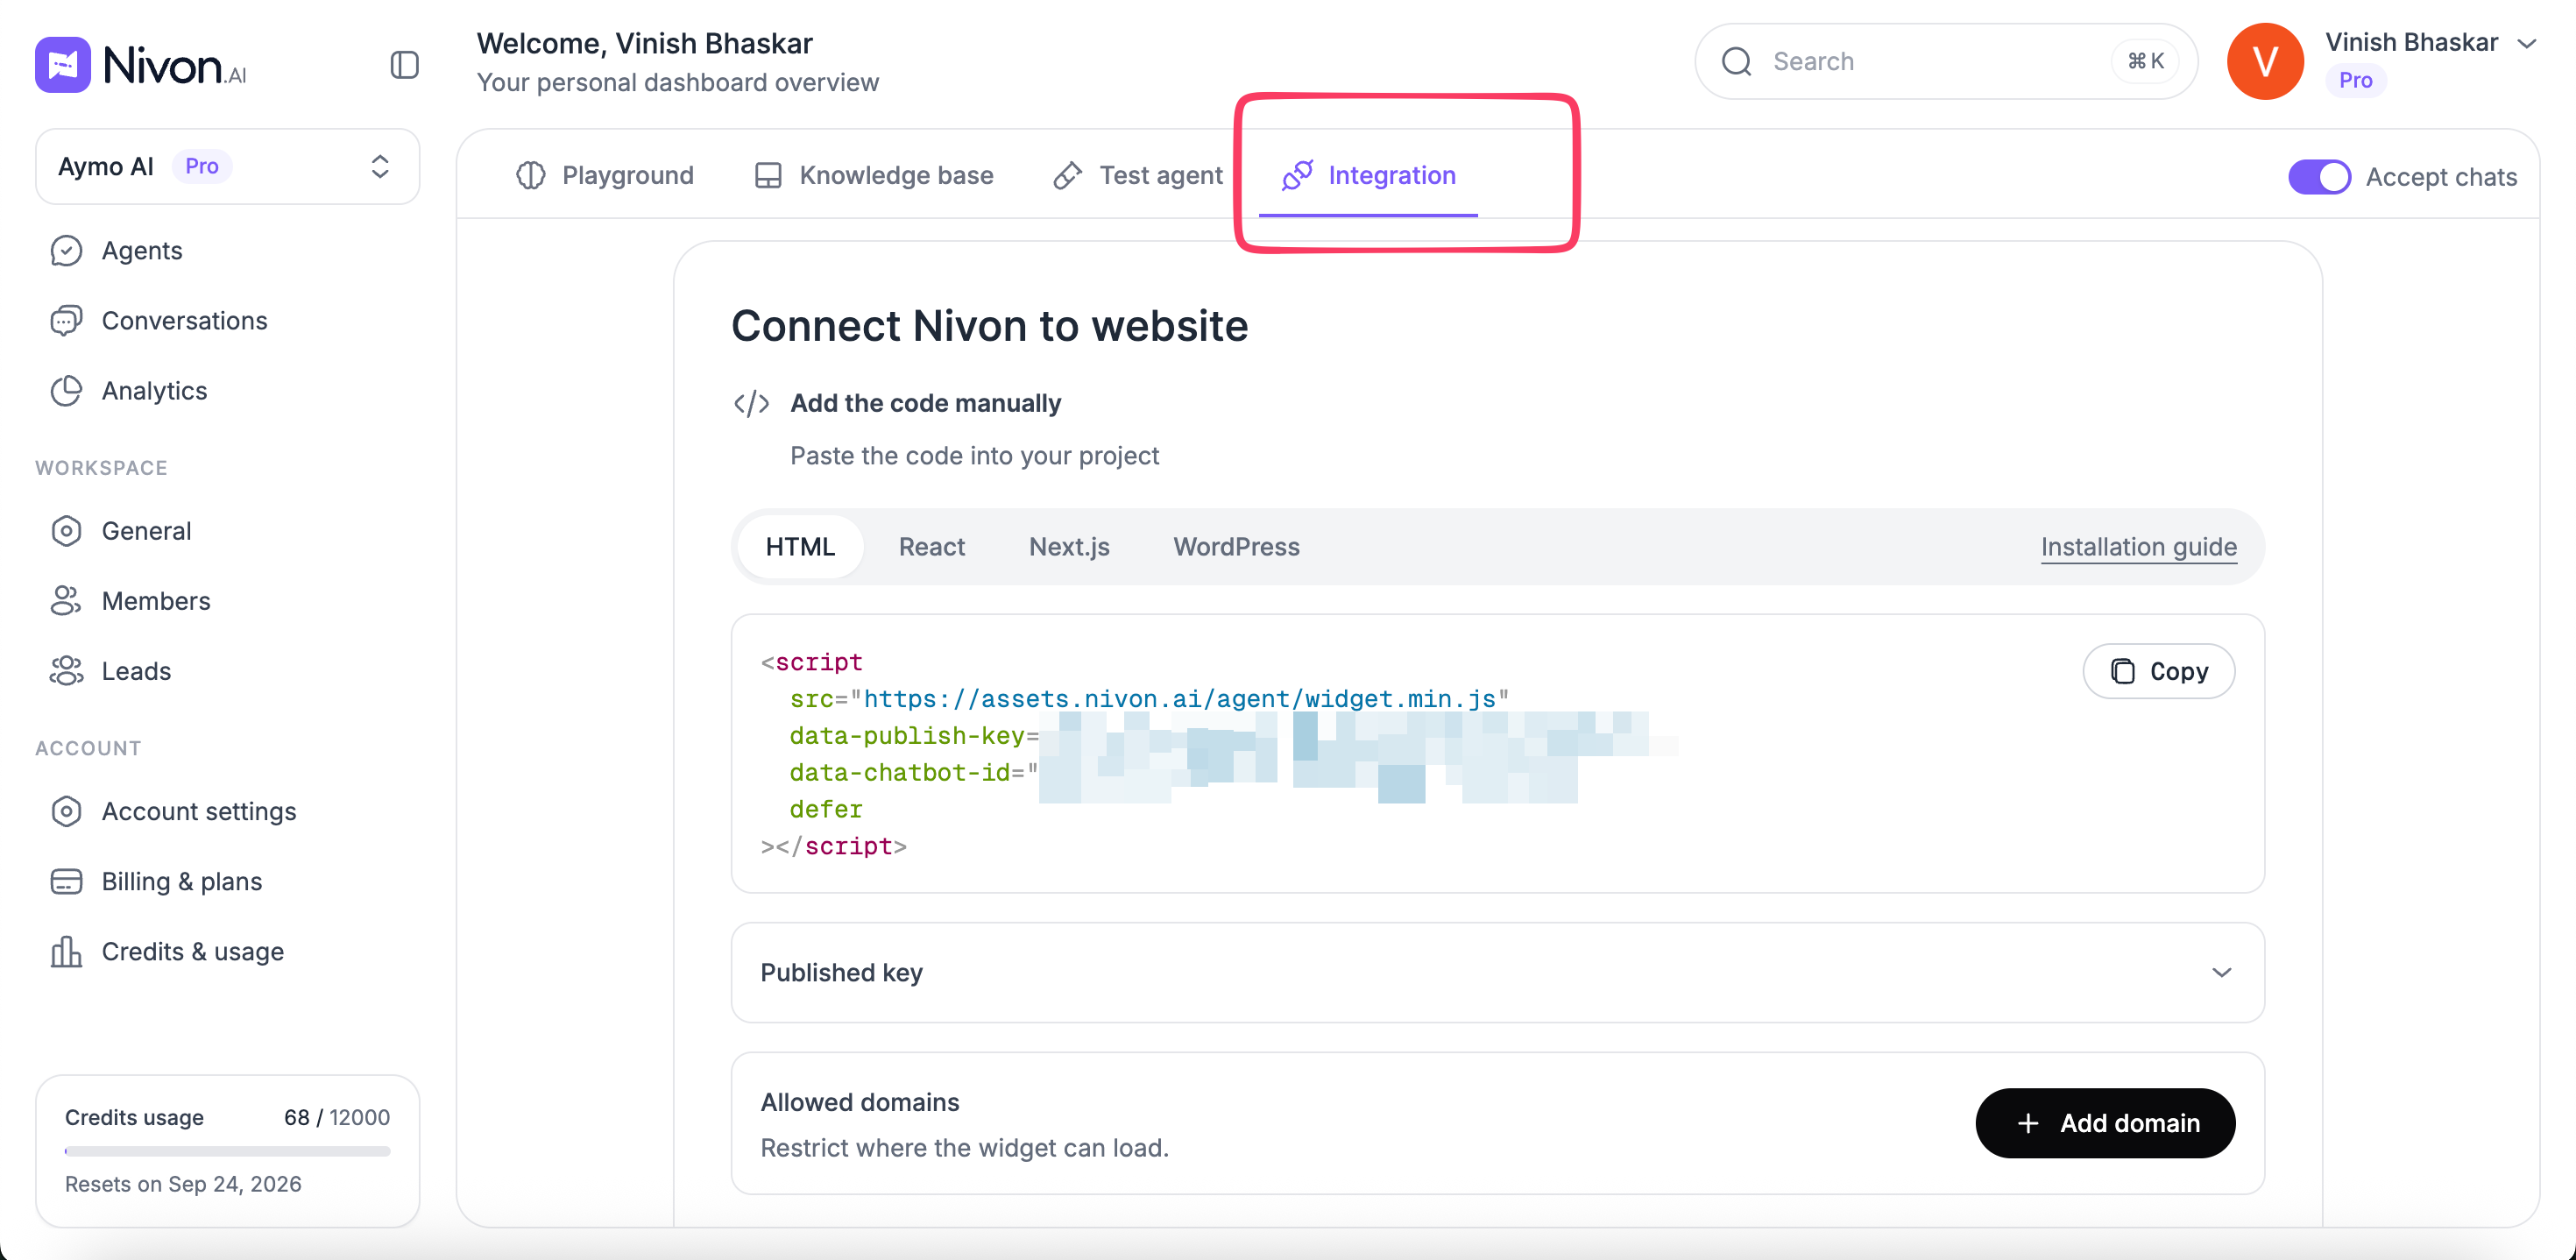Click the Add domain button

[2105, 1123]
